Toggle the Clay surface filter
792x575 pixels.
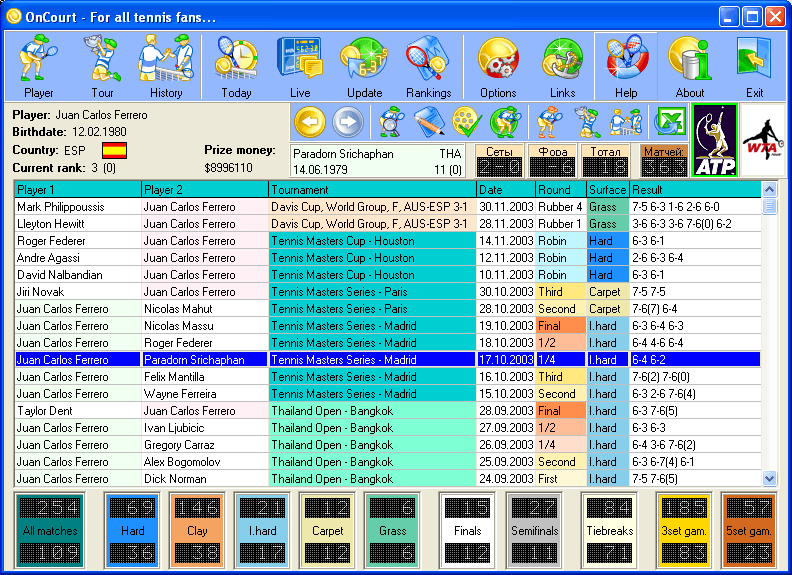coord(197,531)
